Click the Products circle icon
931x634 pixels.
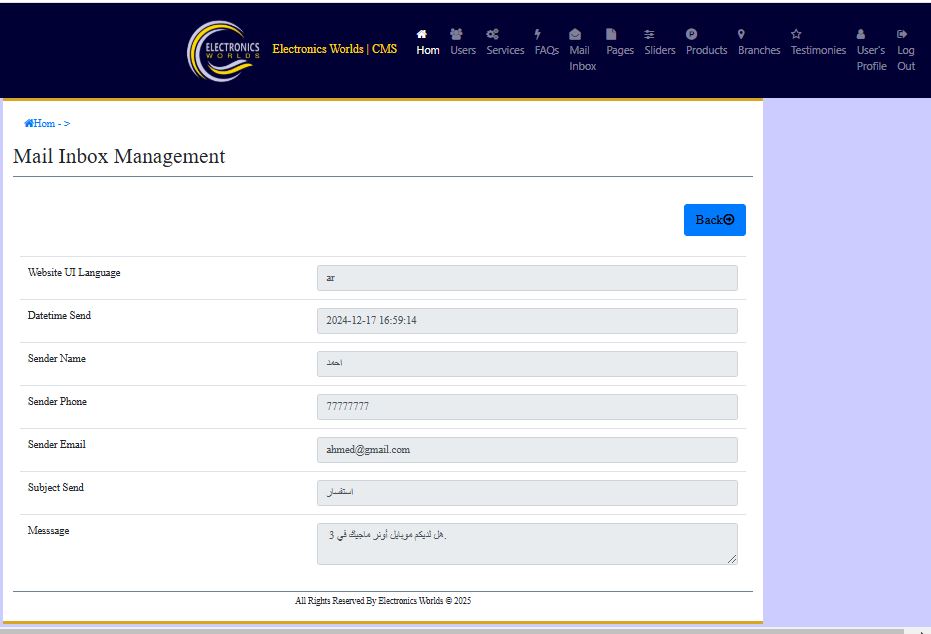[691, 34]
